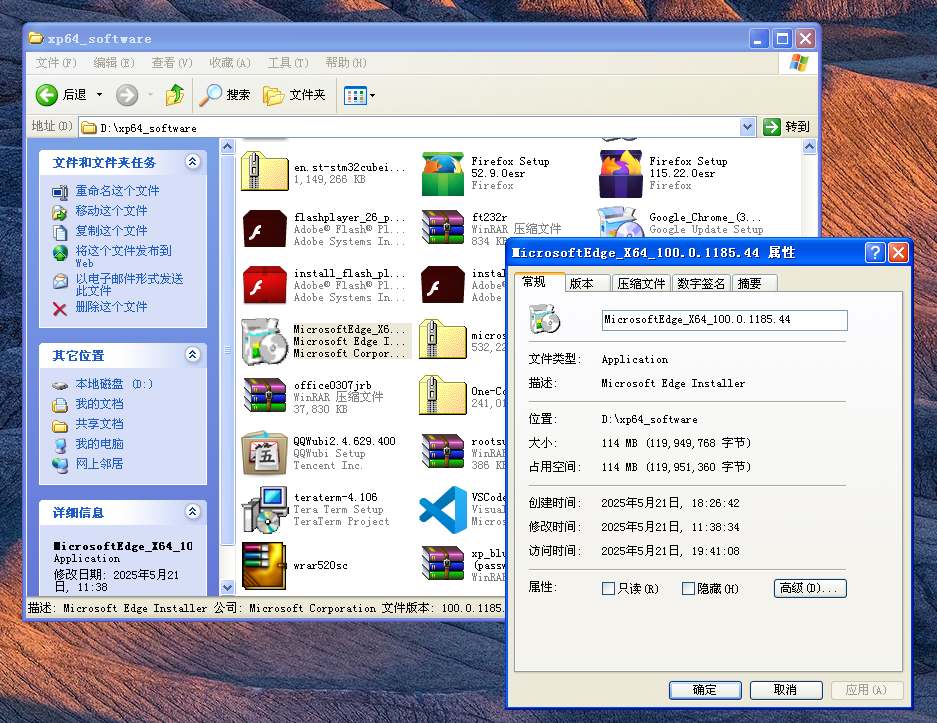The height and width of the screenshot is (723, 937).
Task: Select Firefox Setup 52.9.0esr installer icon
Action: [443, 174]
